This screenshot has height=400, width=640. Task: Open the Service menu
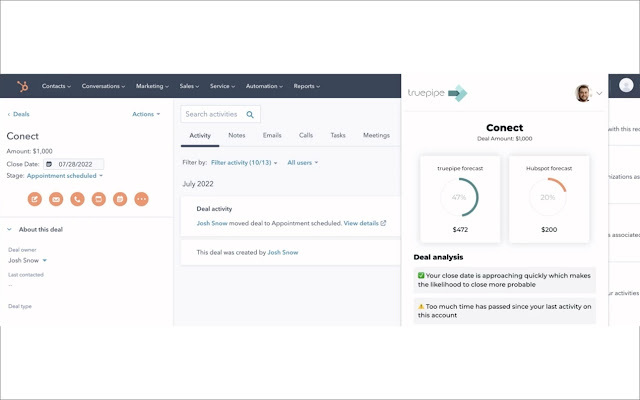(222, 86)
